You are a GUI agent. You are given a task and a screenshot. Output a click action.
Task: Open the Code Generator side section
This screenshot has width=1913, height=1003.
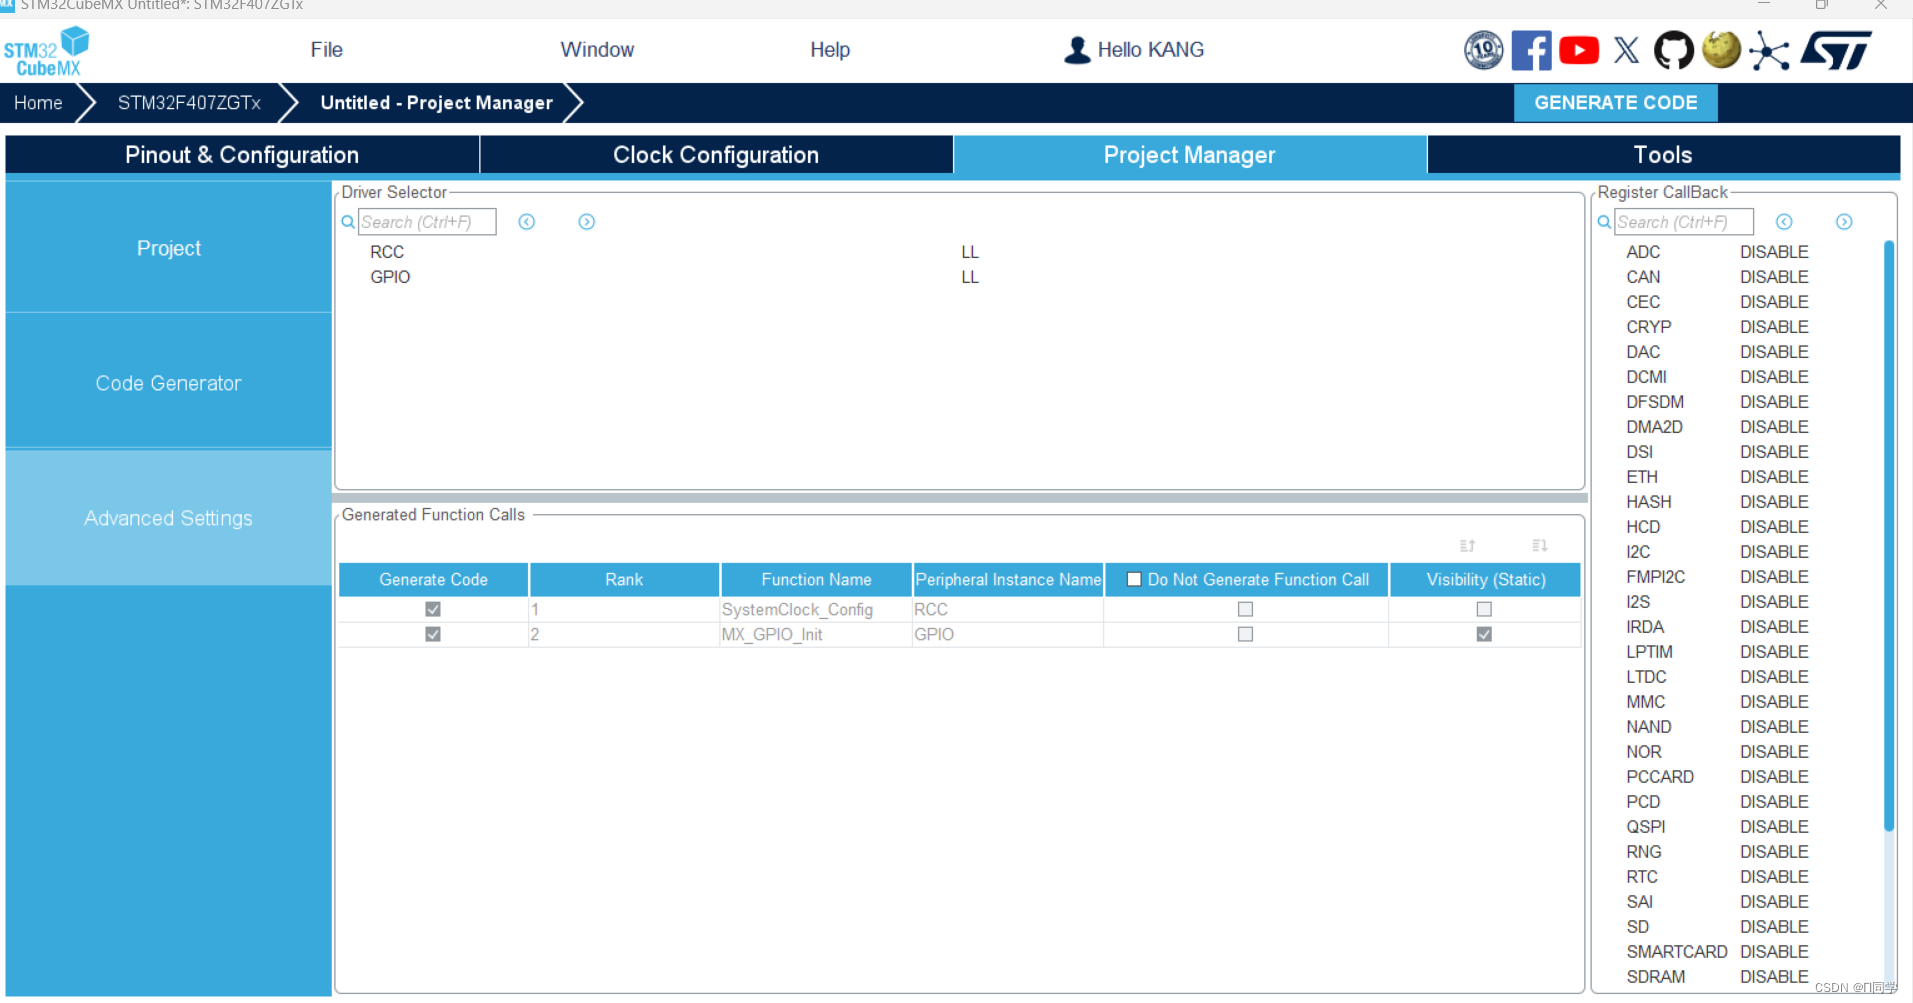[x=168, y=383]
